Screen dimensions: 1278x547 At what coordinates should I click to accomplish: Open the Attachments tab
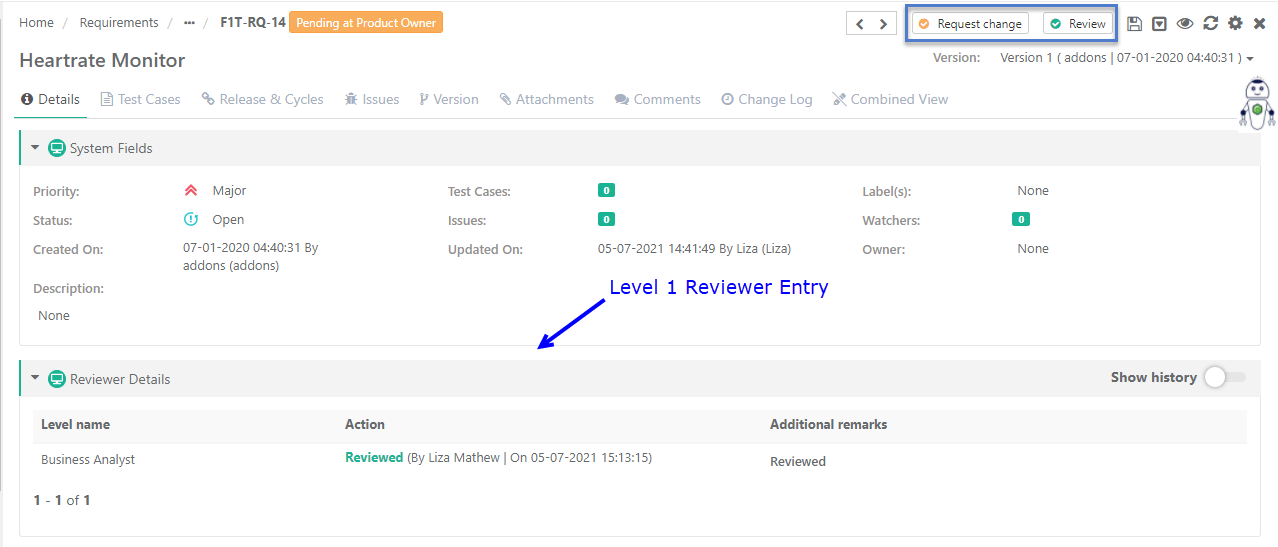547,99
